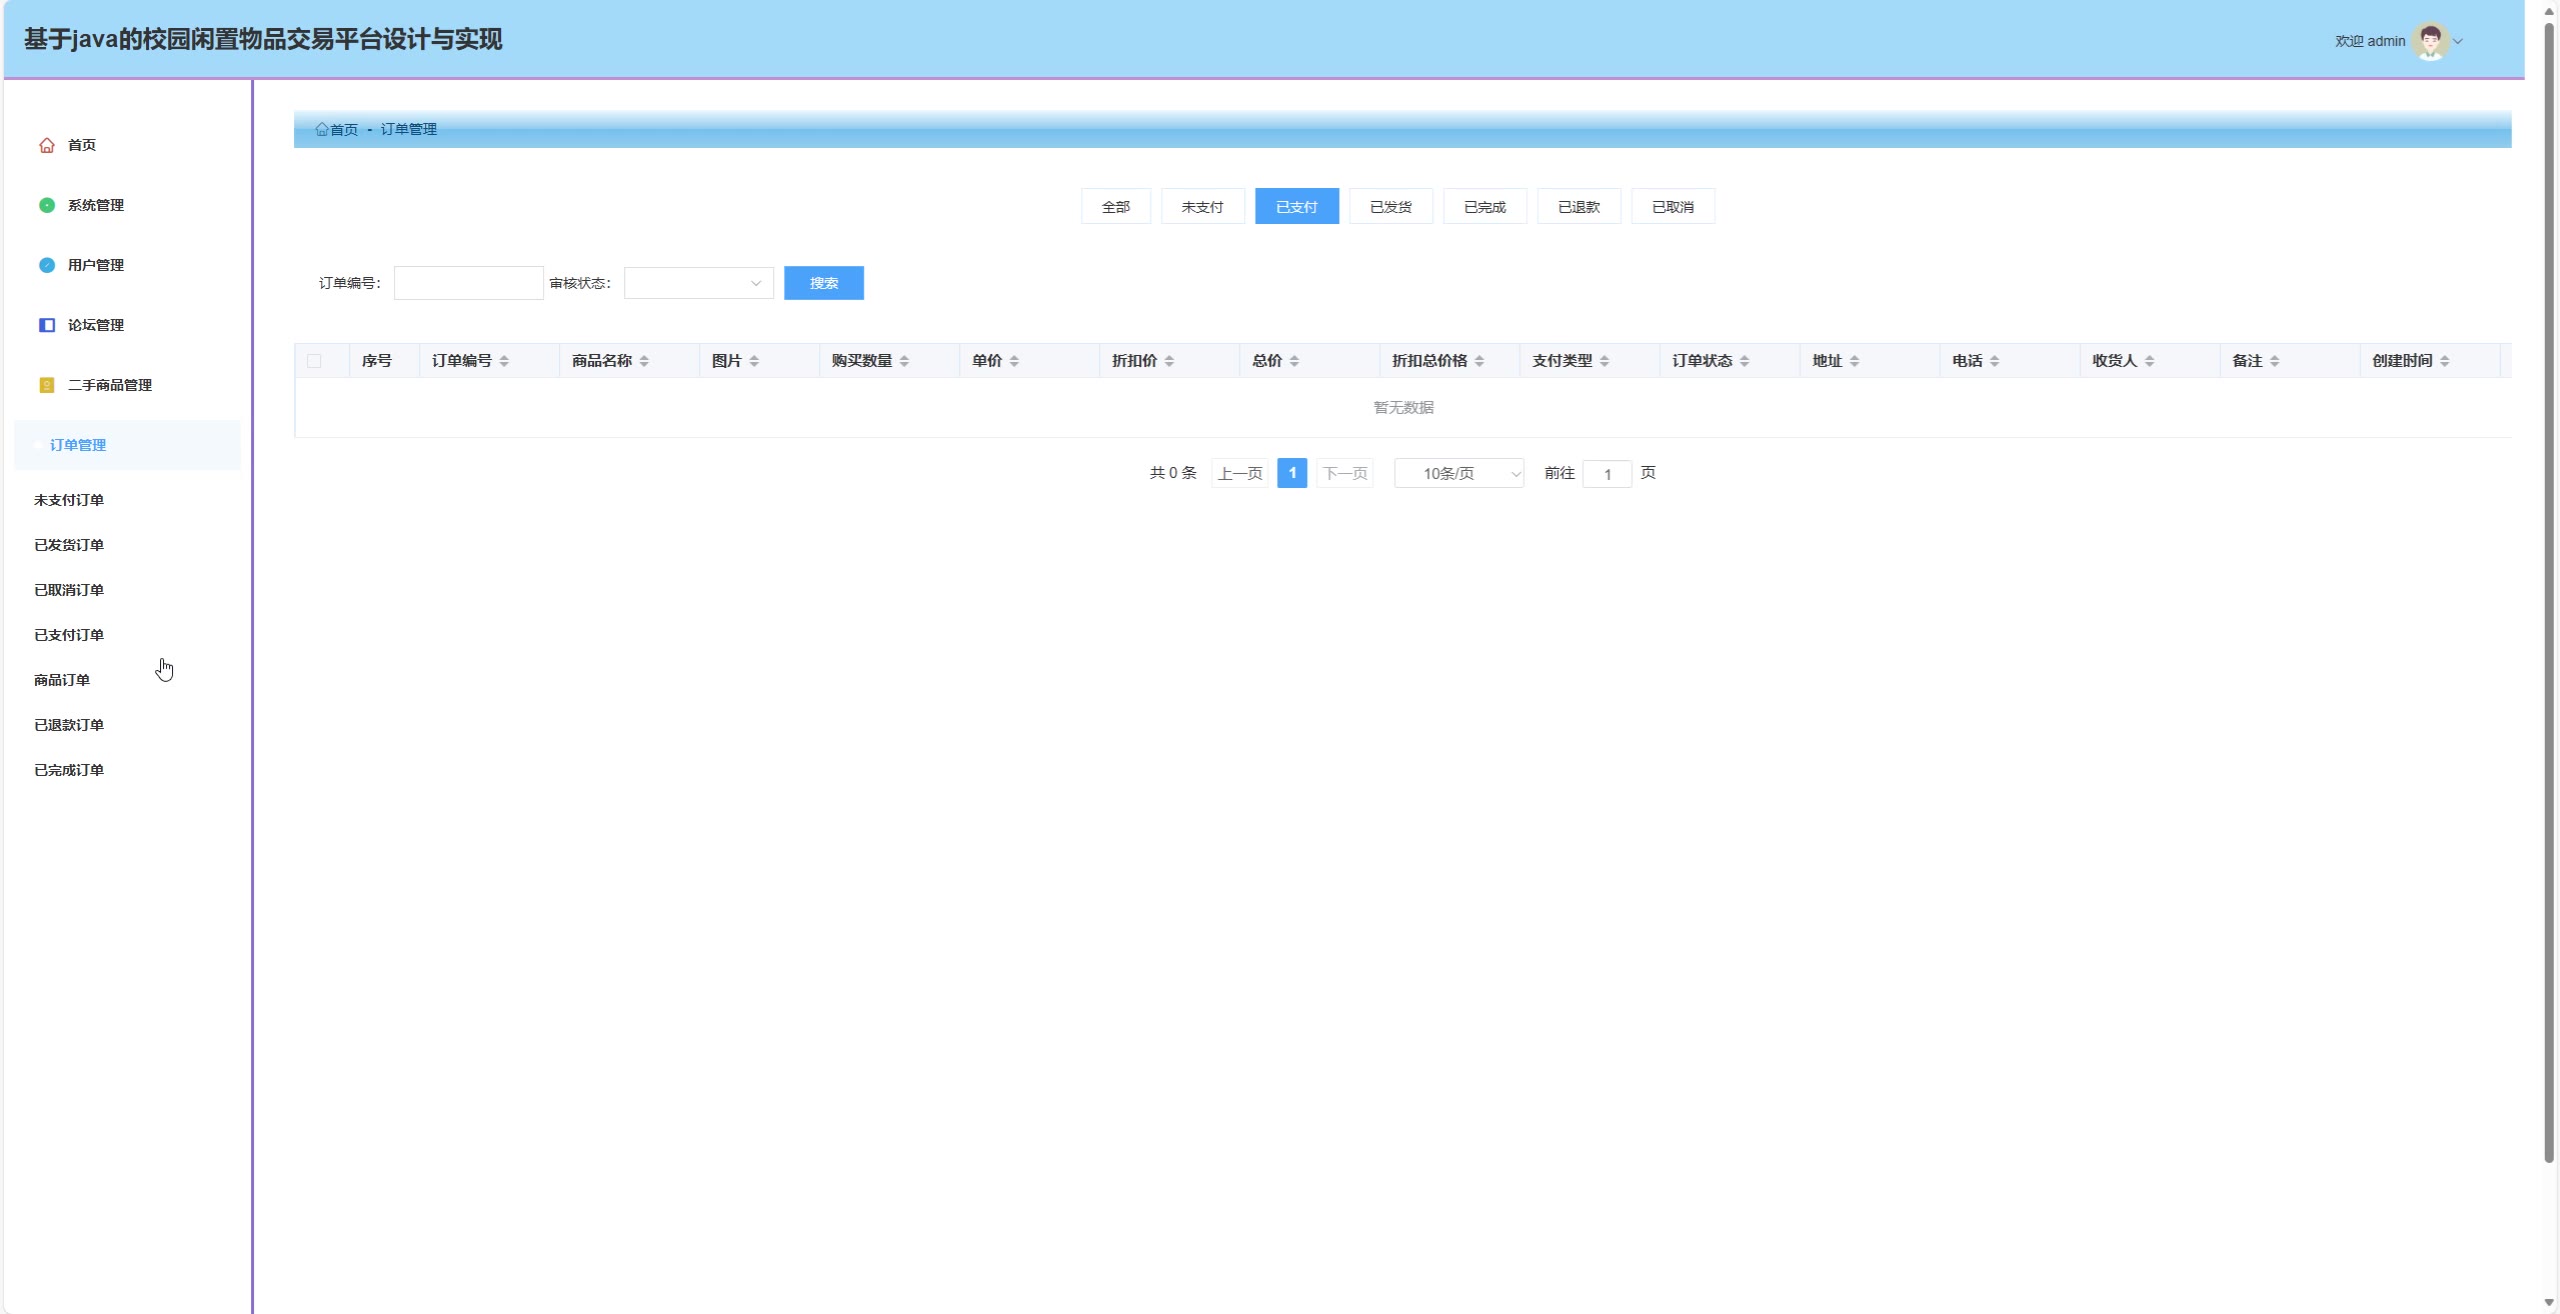Sort by 订单编号 column arrows
2560x1314 pixels.
pyautogui.click(x=504, y=361)
